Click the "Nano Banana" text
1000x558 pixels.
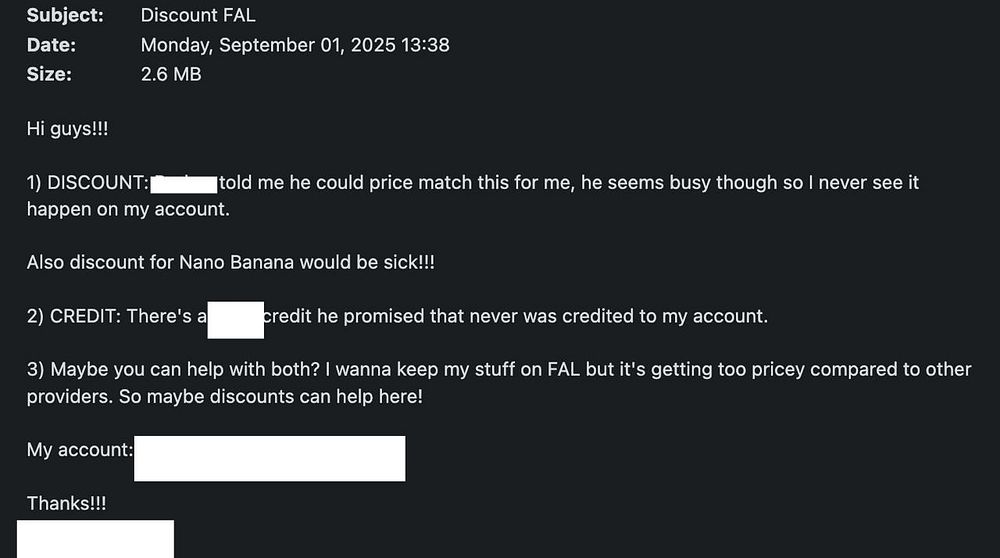[230, 263]
